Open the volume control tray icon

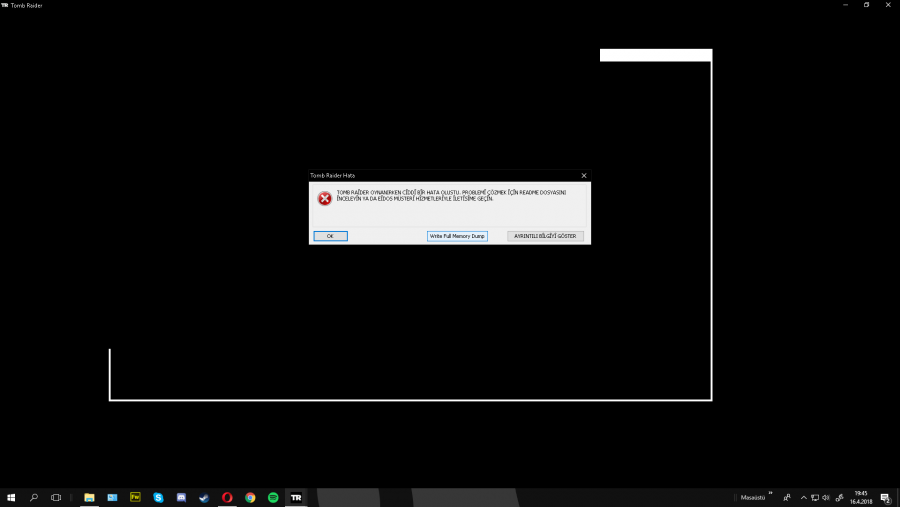(x=825, y=498)
